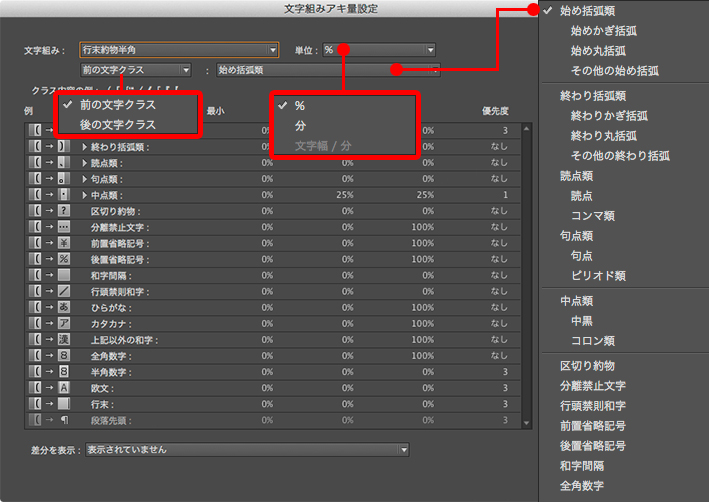Click the あ glyph icon in ひらがな row

point(64,308)
